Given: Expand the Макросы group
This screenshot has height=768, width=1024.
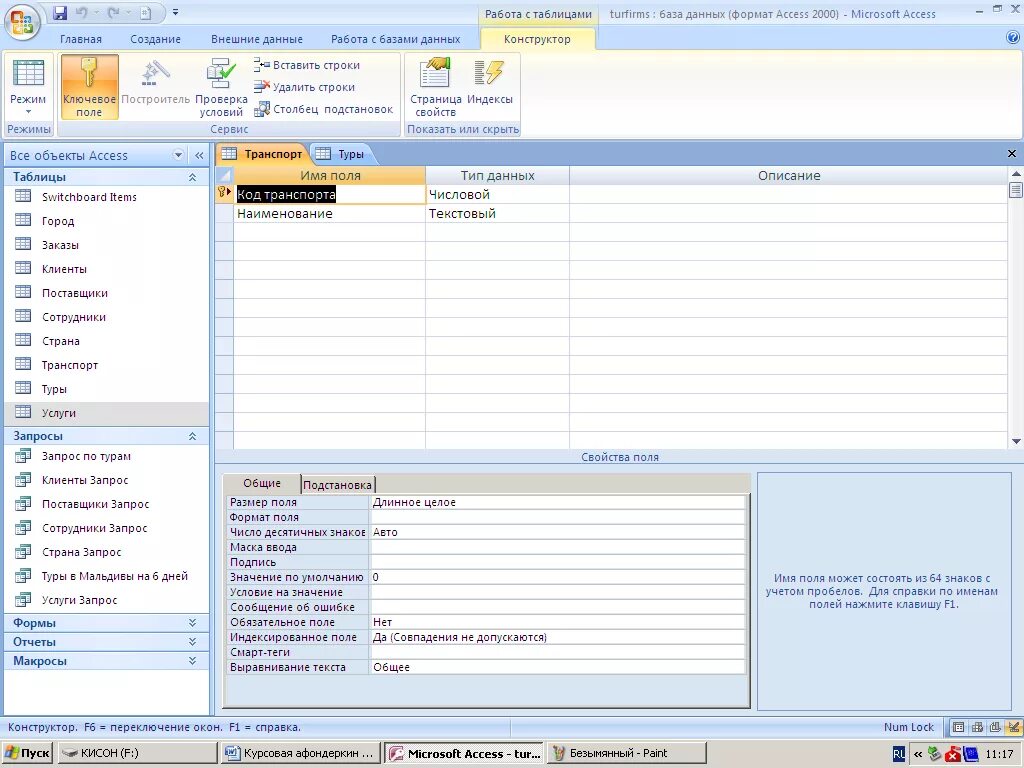Looking at the screenshot, I should (x=192, y=661).
